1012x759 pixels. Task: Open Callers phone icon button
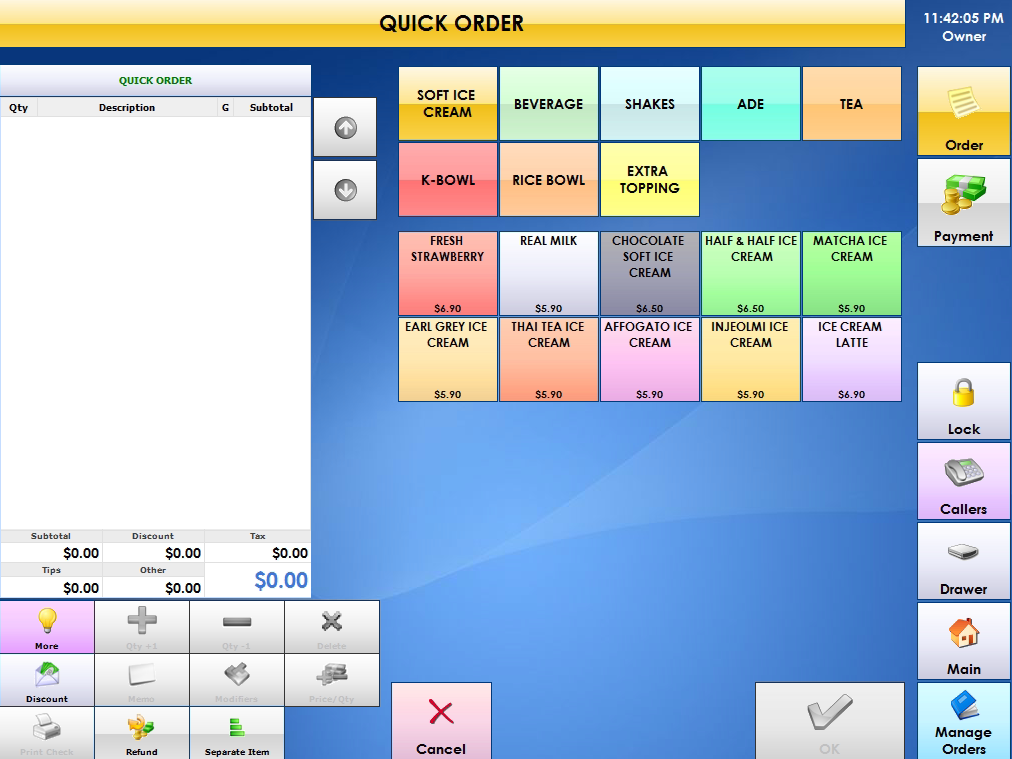963,480
